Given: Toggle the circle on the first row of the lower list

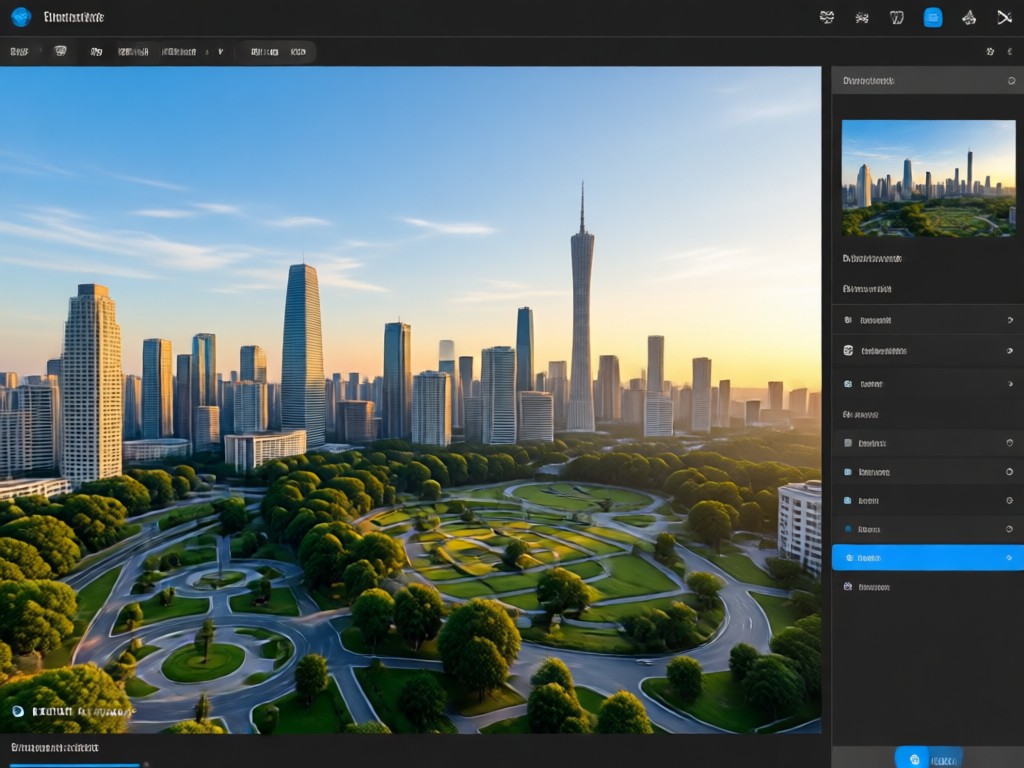Looking at the screenshot, I should 1009,443.
